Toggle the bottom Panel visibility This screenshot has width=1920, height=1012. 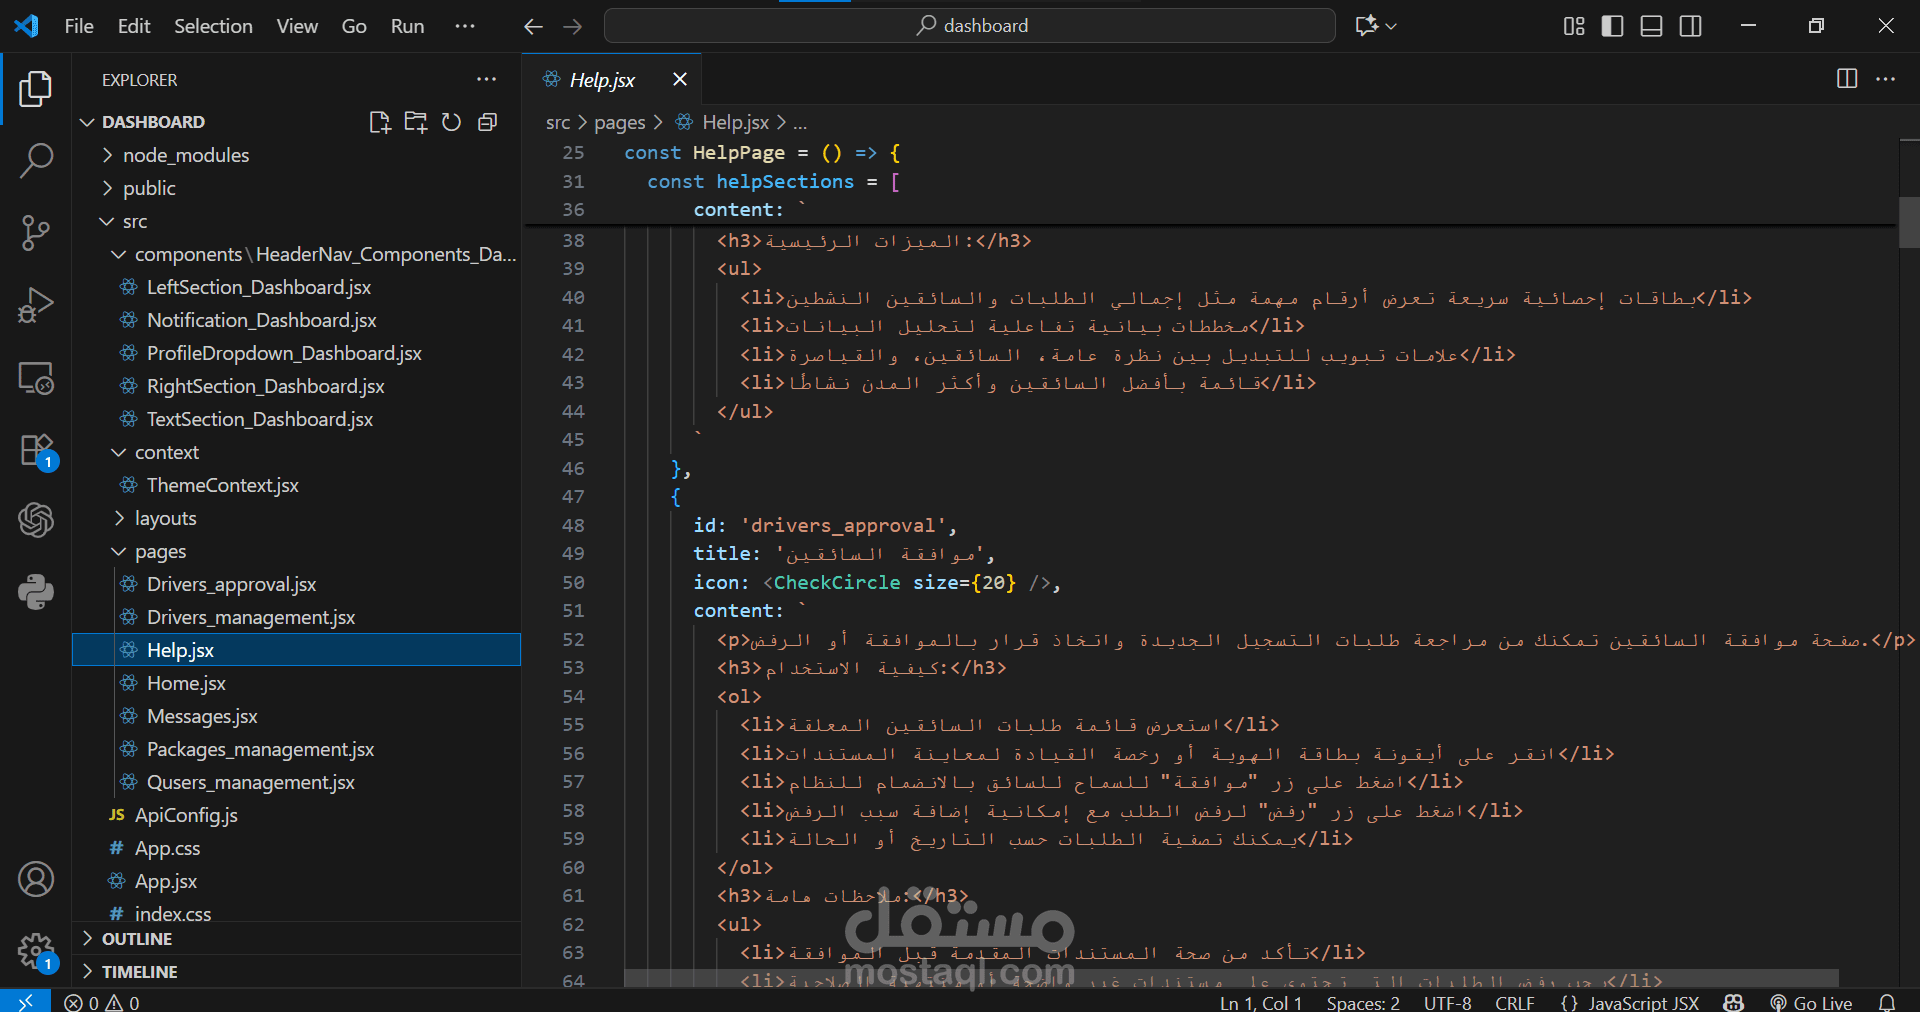click(1651, 26)
